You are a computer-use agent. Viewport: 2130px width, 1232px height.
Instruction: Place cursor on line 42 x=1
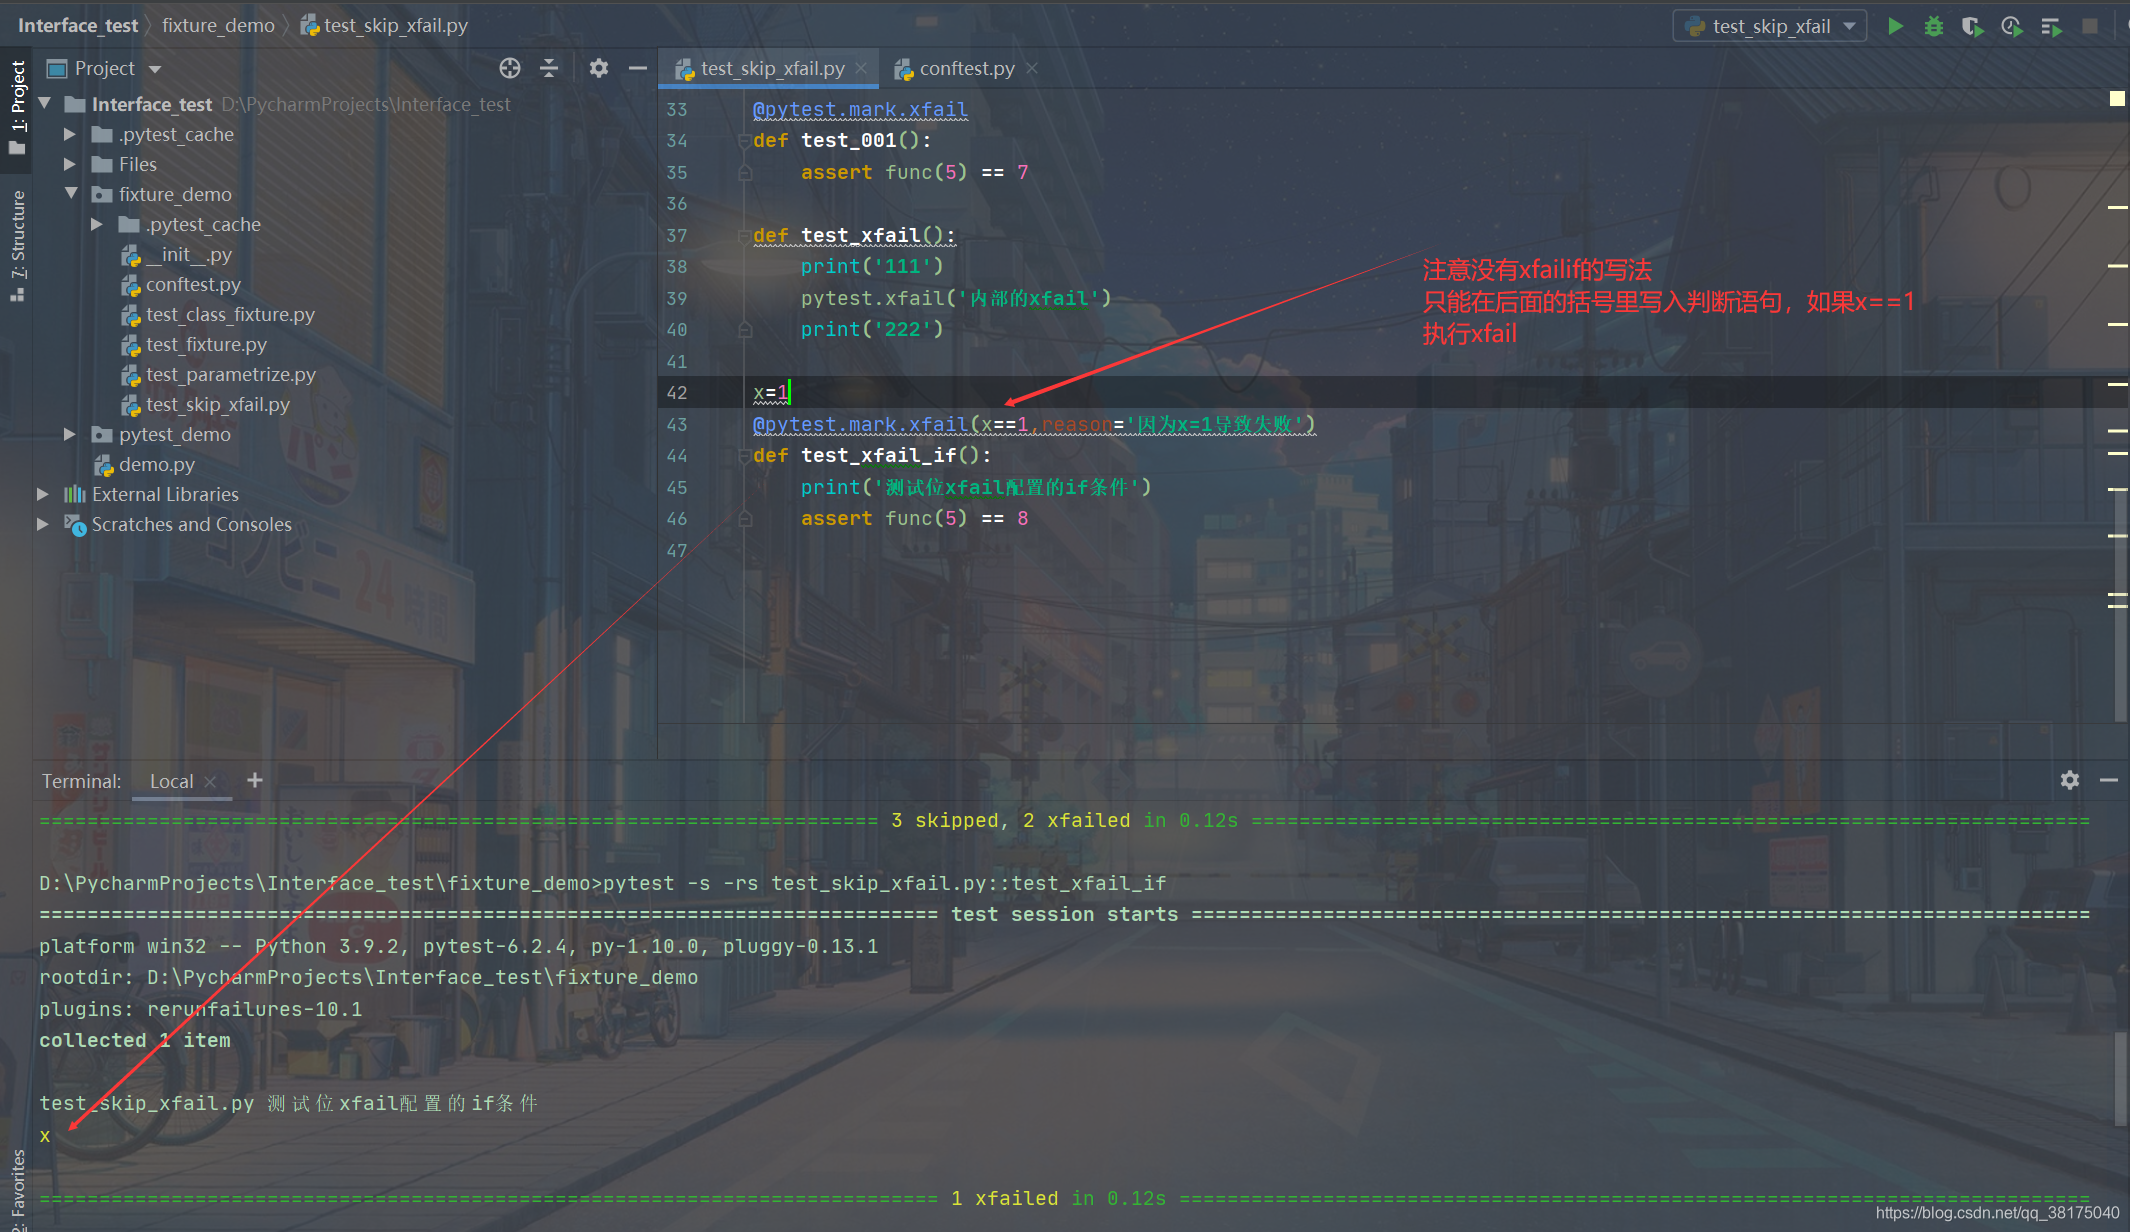pos(771,393)
